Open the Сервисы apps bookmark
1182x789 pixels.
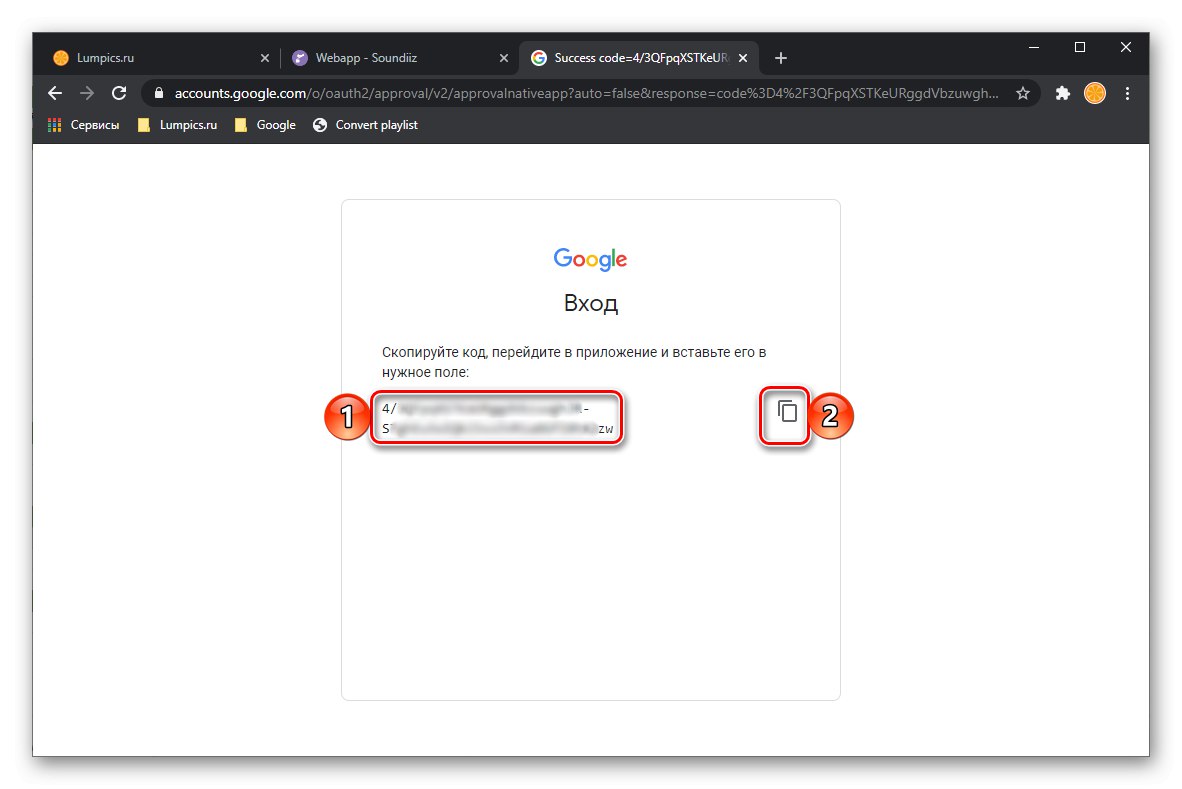84,125
